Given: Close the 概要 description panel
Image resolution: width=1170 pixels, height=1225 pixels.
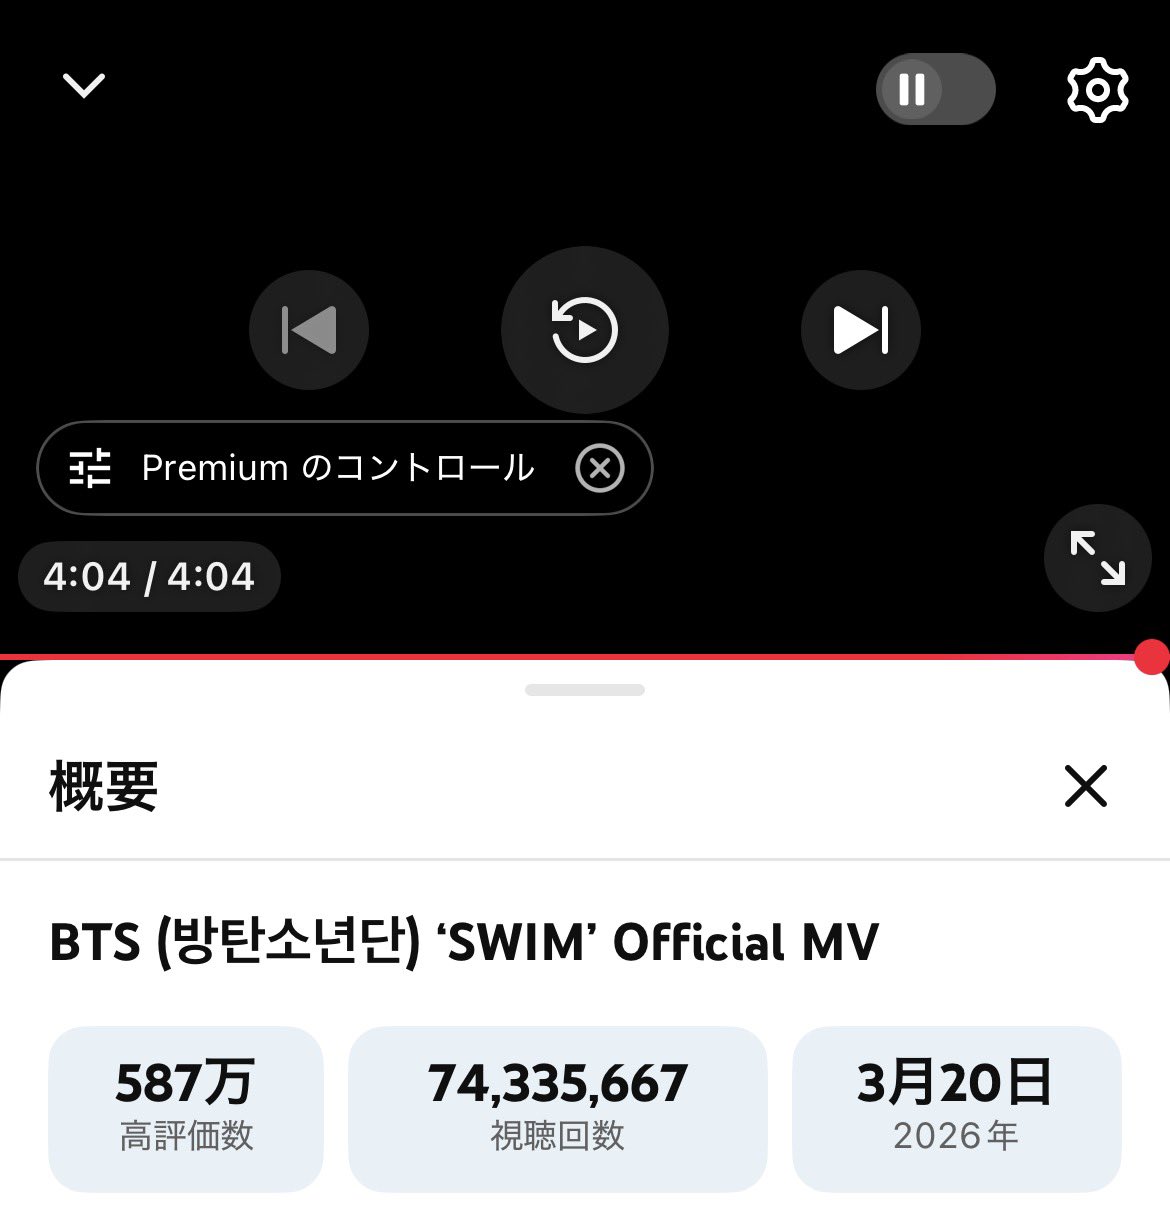Looking at the screenshot, I should pyautogui.click(x=1086, y=786).
